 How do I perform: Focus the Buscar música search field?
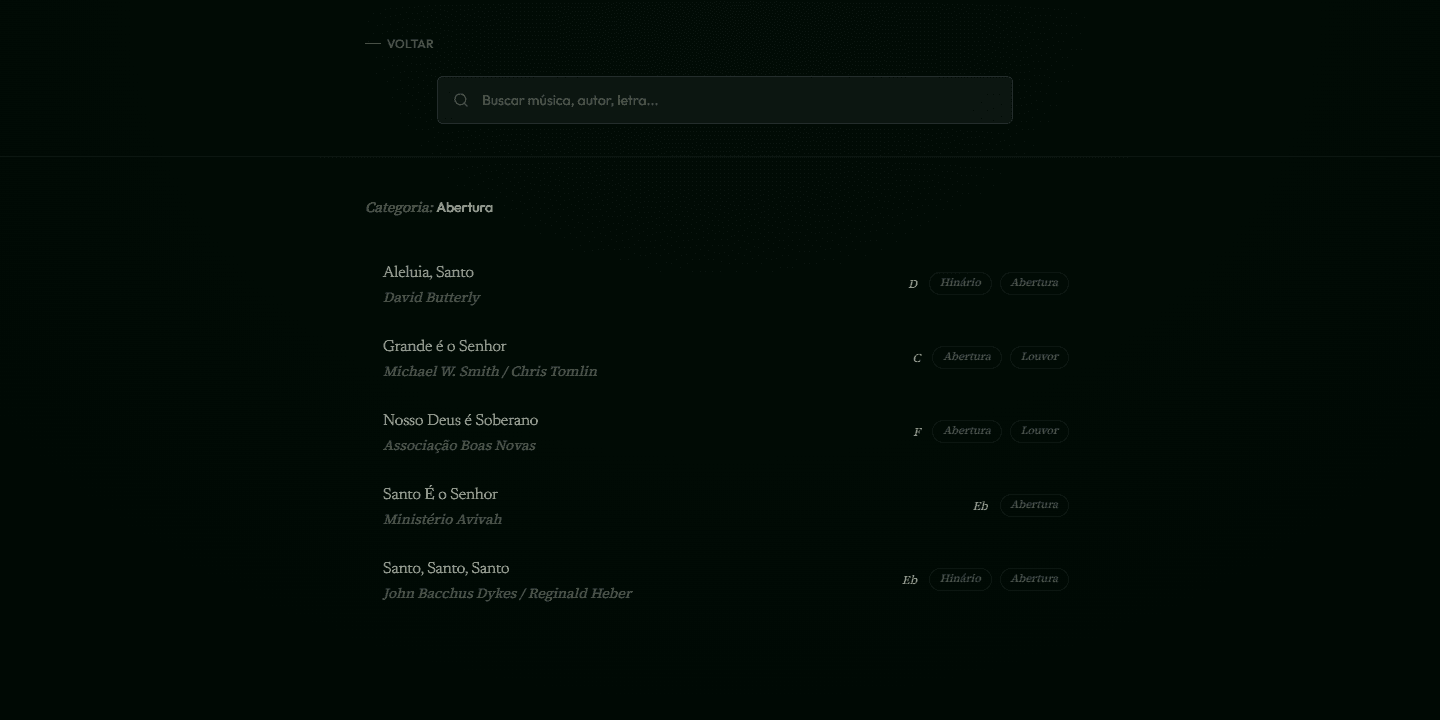tap(724, 100)
